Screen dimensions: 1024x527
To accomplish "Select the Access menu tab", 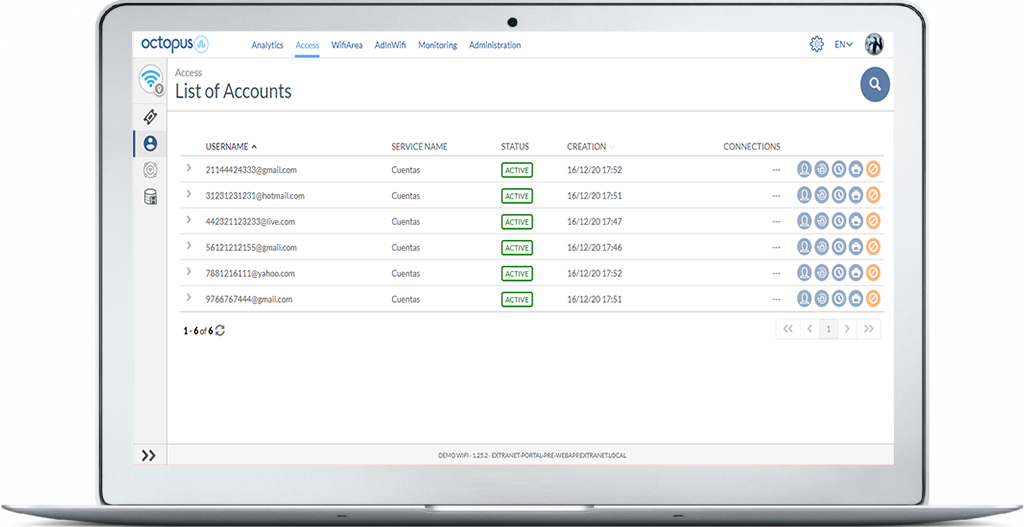I will (x=307, y=45).
